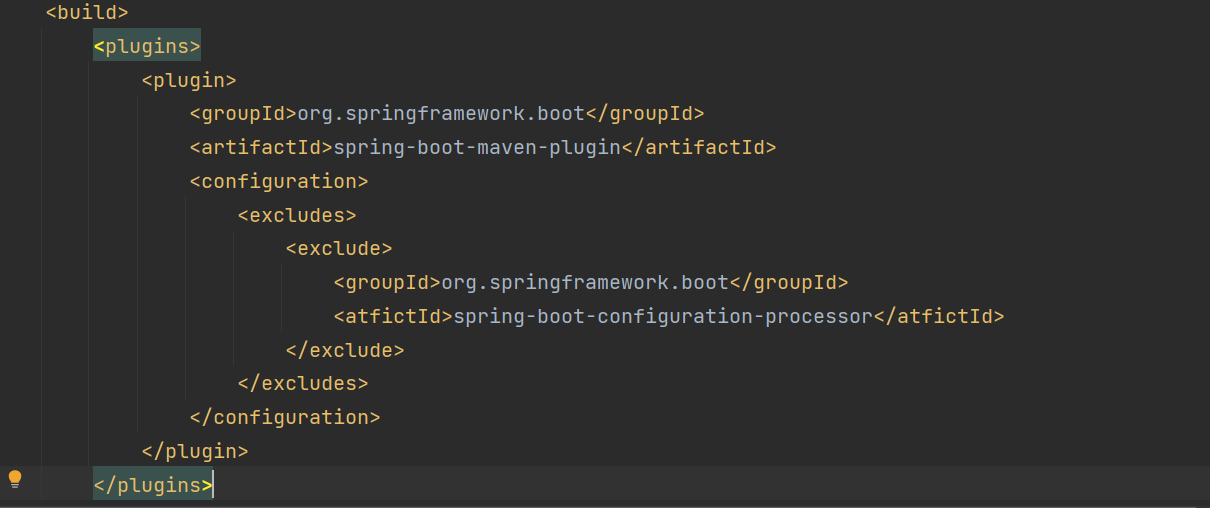Click the opening exclude tag
The image size is (1210, 508).
pos(339,249)
